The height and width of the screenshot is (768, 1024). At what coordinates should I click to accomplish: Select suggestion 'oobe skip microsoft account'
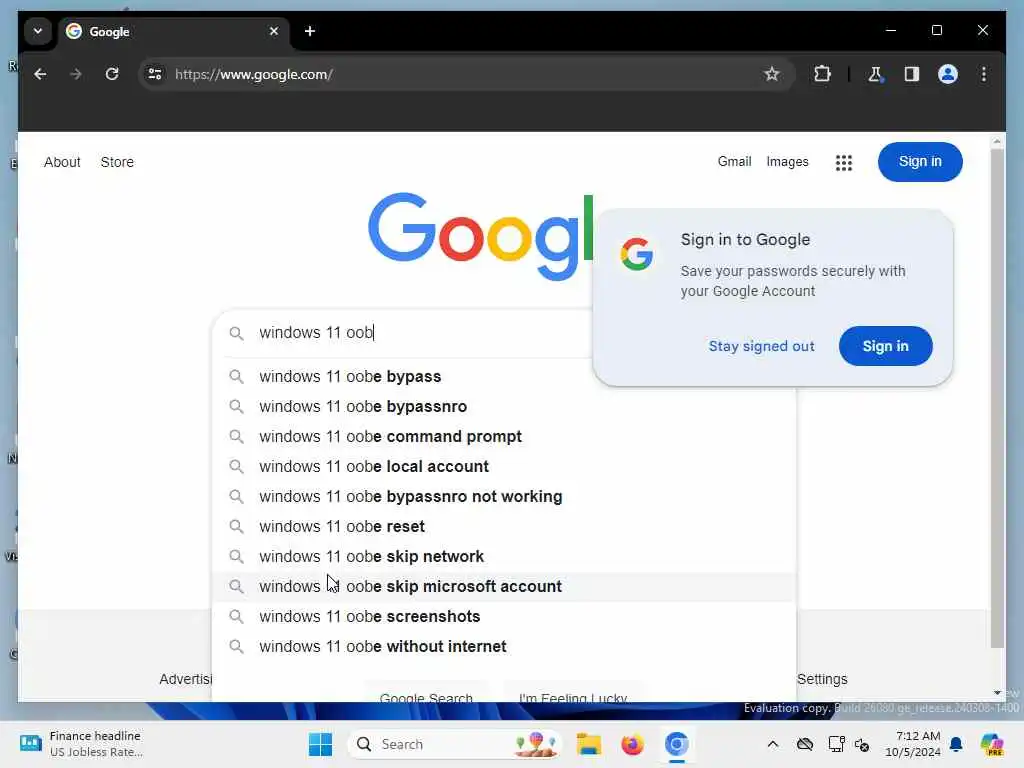(504, 587)
